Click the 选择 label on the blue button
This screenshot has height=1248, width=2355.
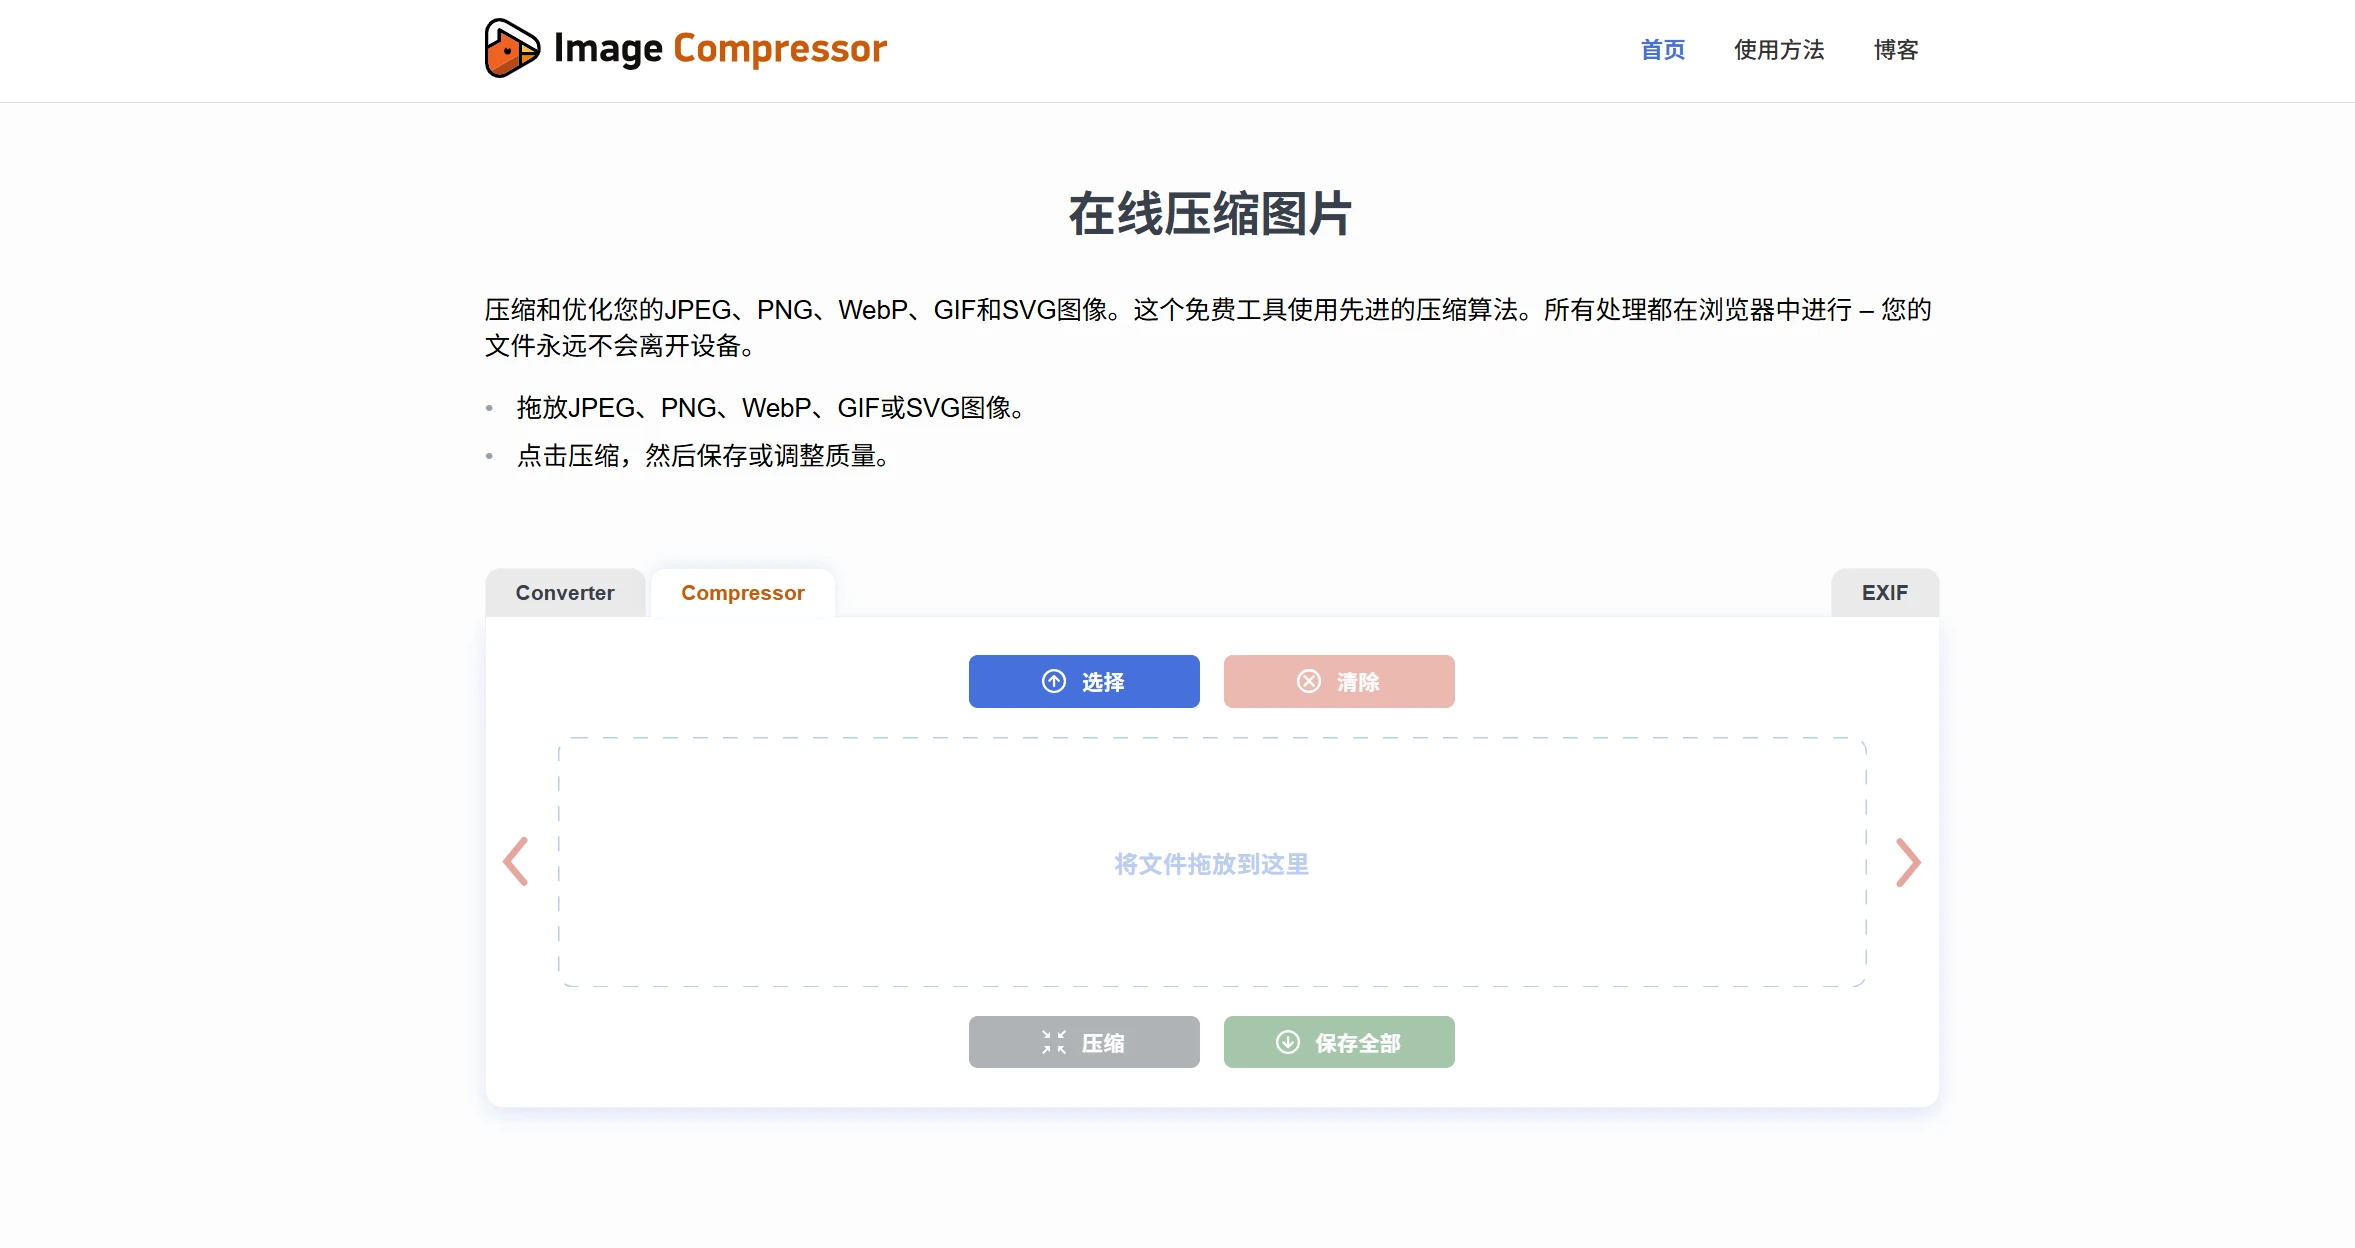1103,682
